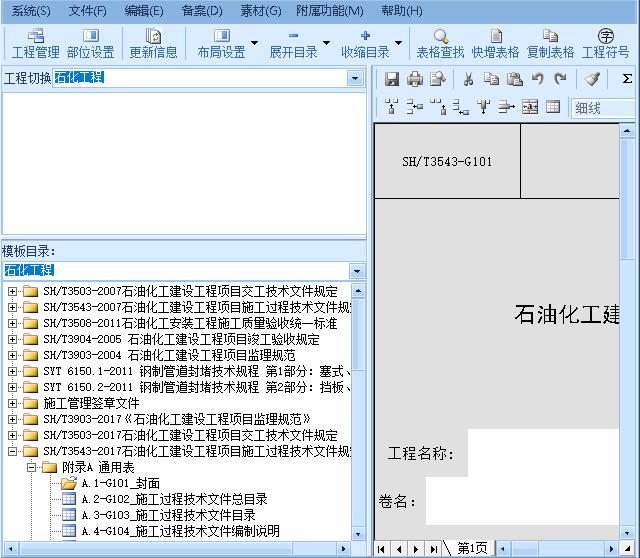Image resolution: width=640 pixels, height=558 pixels.
Task: Select the format brush icon
Action: [x=592, y=79]
